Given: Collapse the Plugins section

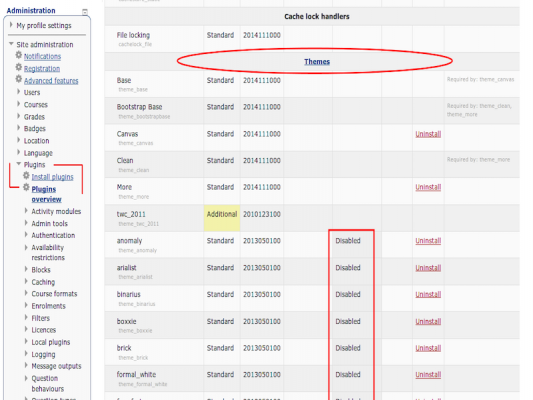Looking at the screenshot, I should click(x=19, y=164).
